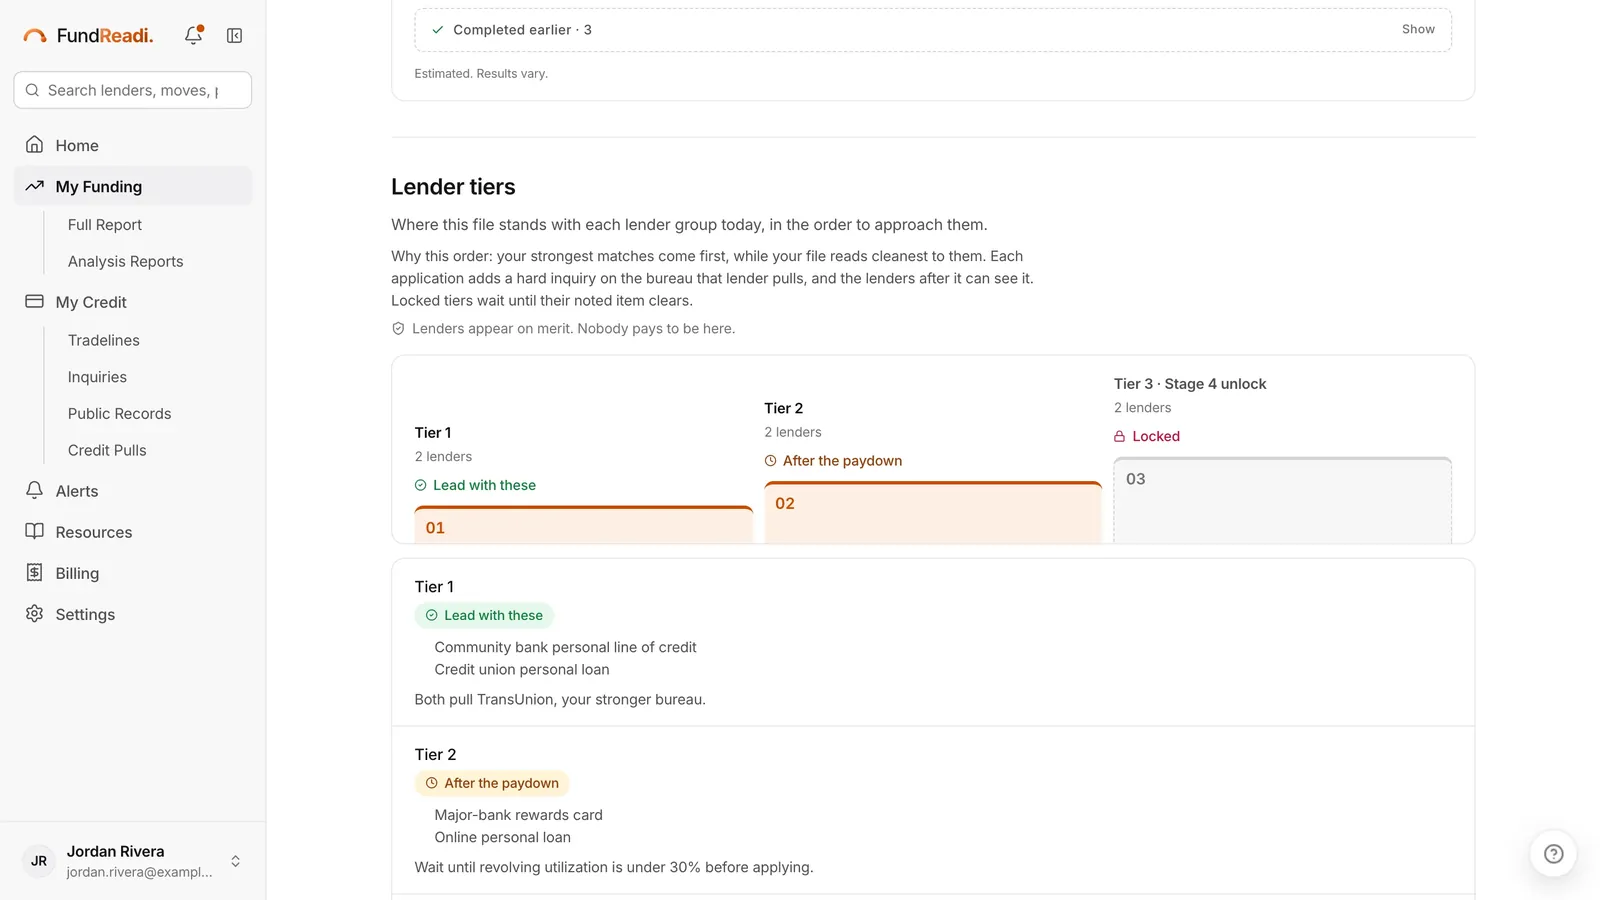Click Community bank personal line of credit

565,647
